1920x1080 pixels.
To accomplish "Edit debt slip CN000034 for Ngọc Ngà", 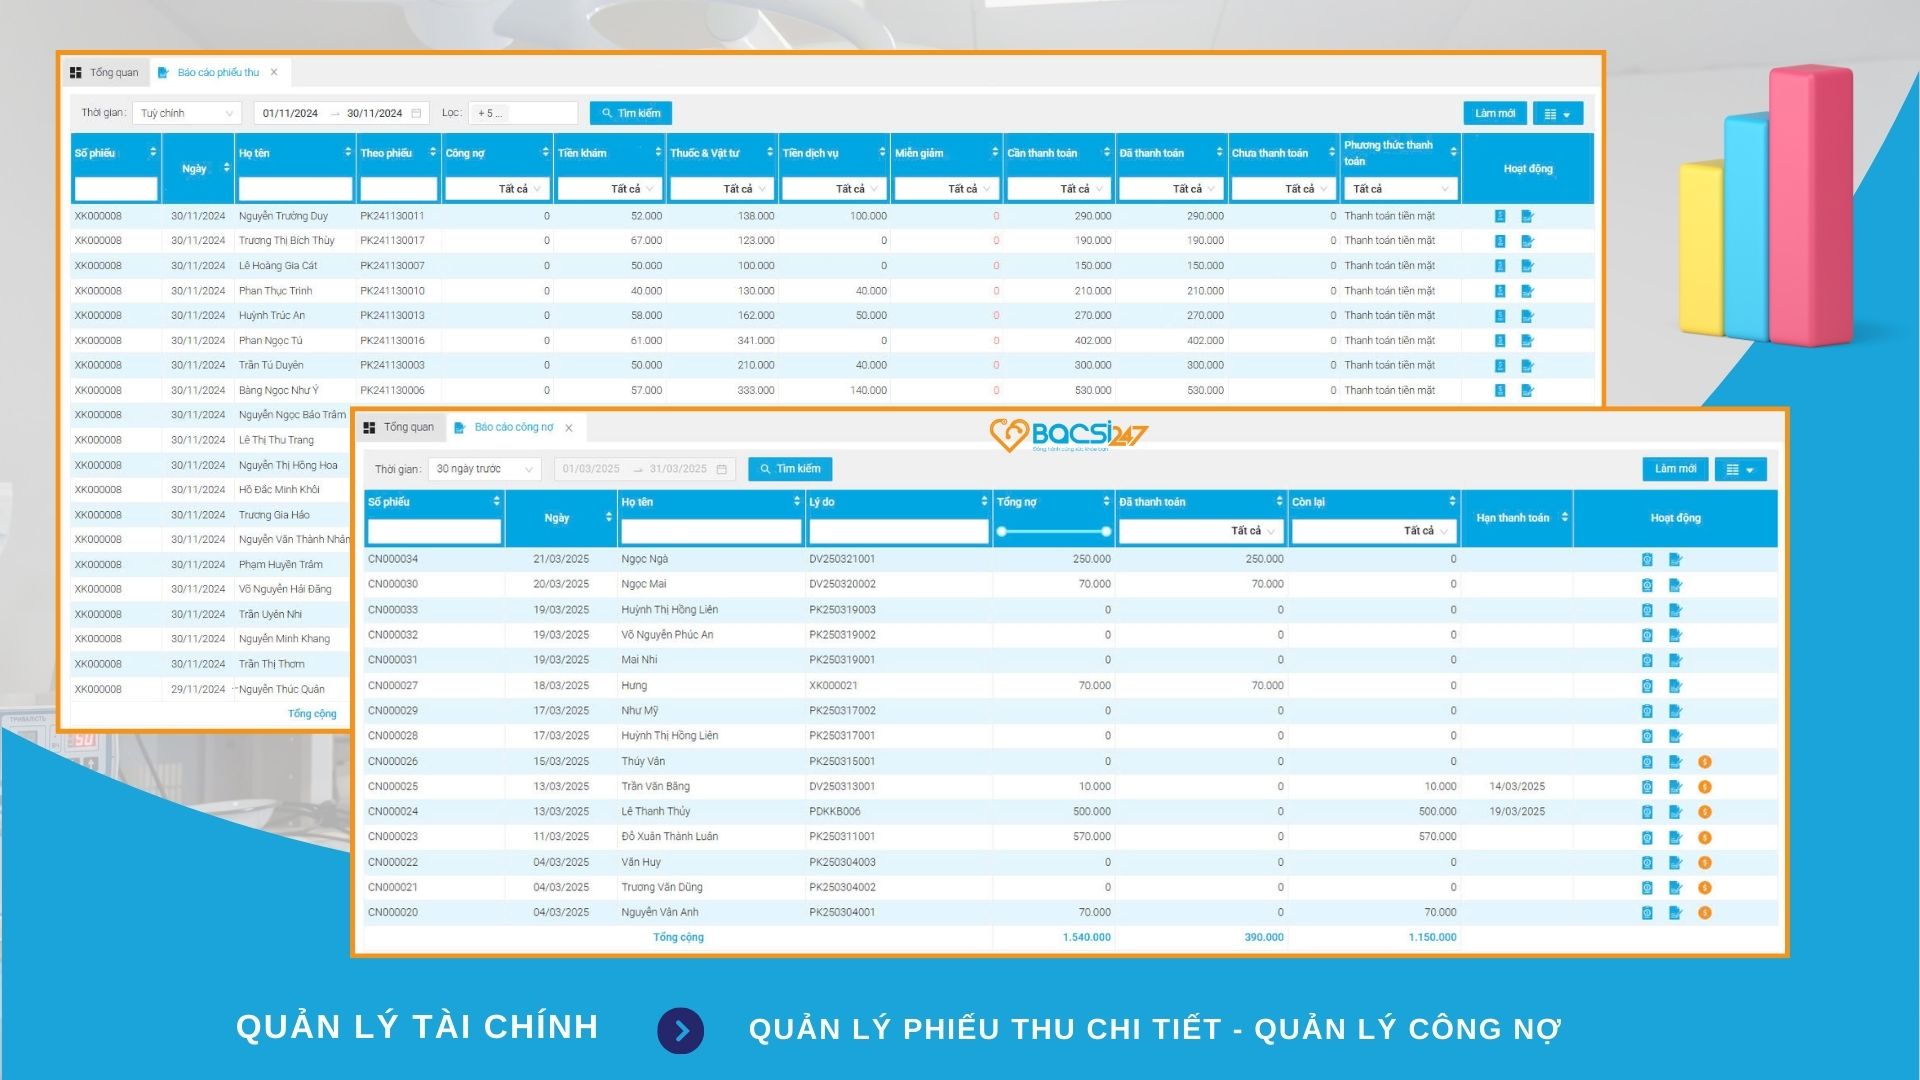I will coord(1676,560).
